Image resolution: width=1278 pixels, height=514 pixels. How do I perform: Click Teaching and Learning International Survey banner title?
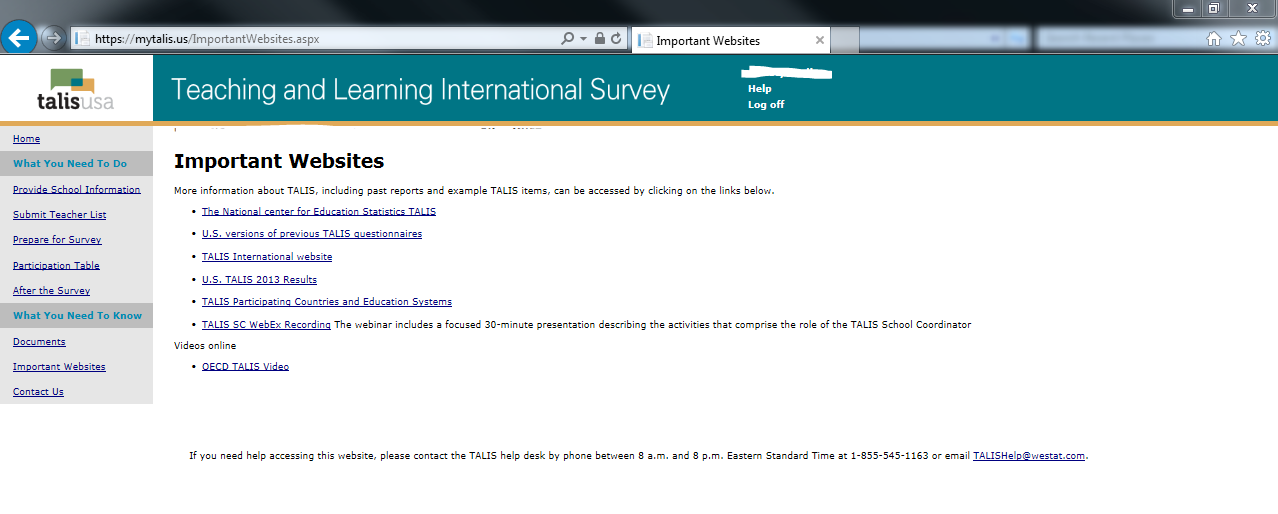(x=420, y=90)
